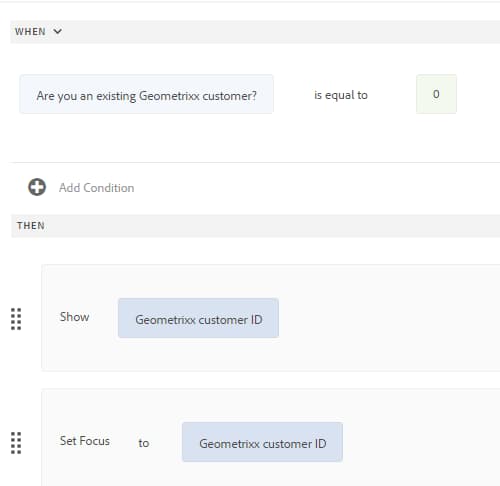Change the Set Focus action type
This screenshot has height=486, width=500.
click(85, 441)
